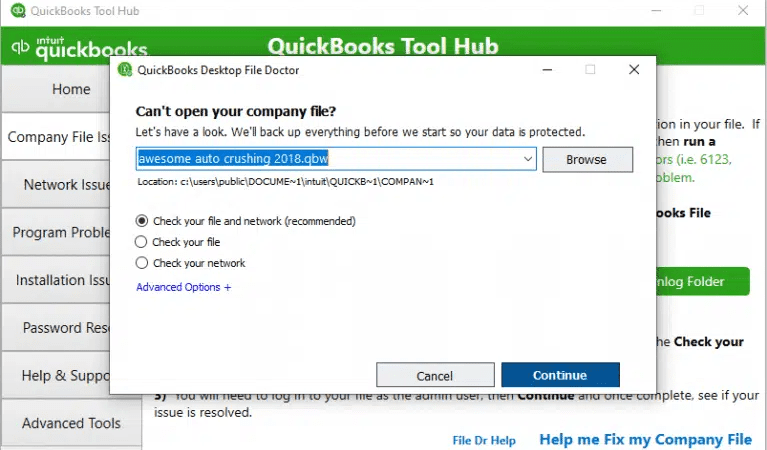Screen dimensions: 767x450
Task: Expand Advanced Options in File Doctor
Action: click(x=183, y=287)
